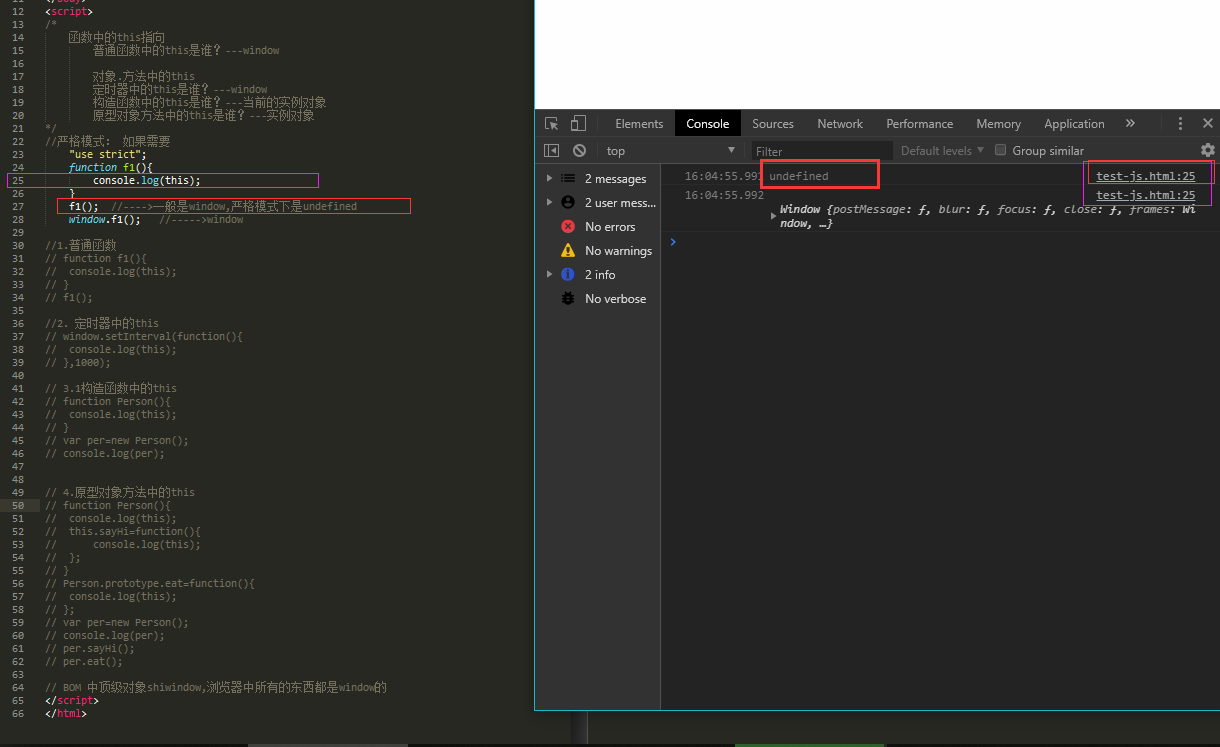This screenshot has width=1220, height=747.
Task: Switch to the Sources tab
Action: (773, 123)
